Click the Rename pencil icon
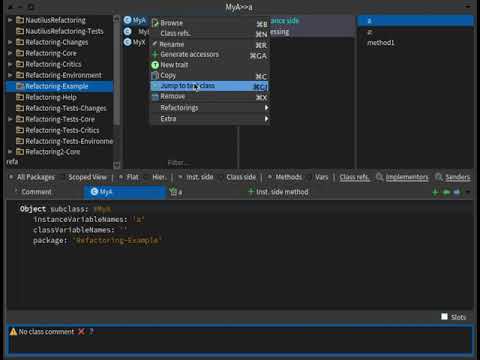The height and width of the screenshot is (360, 480). [155, 44]
